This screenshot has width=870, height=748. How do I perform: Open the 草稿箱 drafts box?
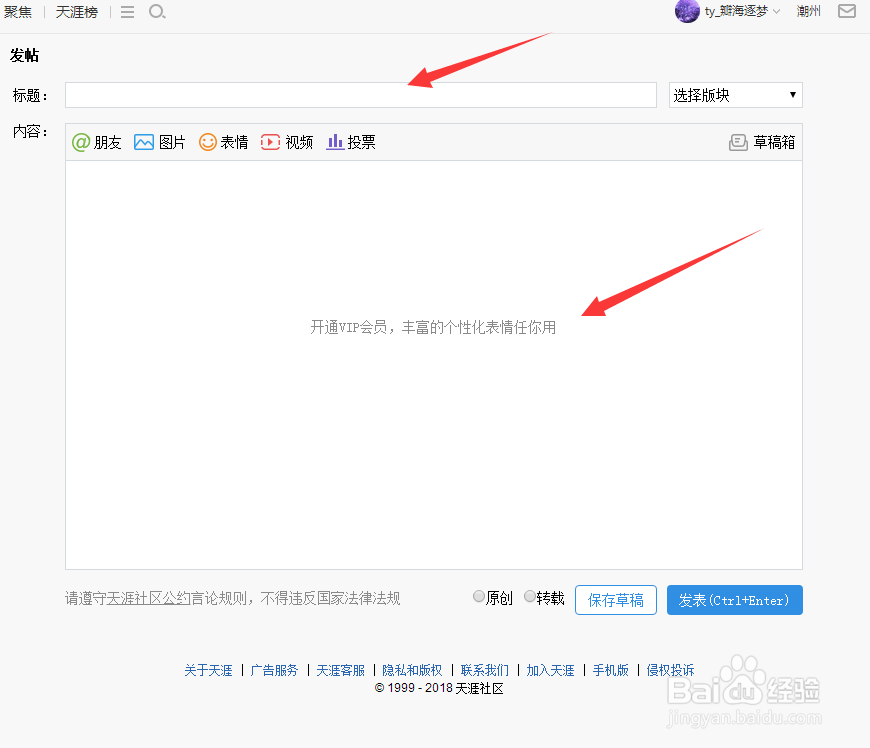click(762, 143)
